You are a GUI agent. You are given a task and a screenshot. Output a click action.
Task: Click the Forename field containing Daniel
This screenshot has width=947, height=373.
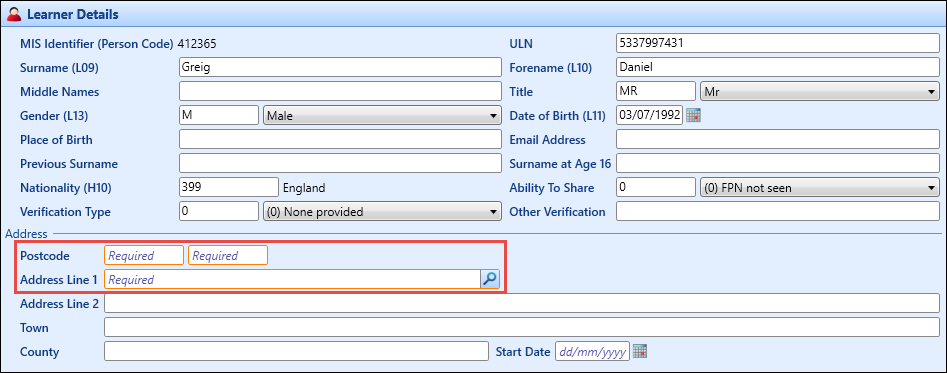tap(778, 67)
